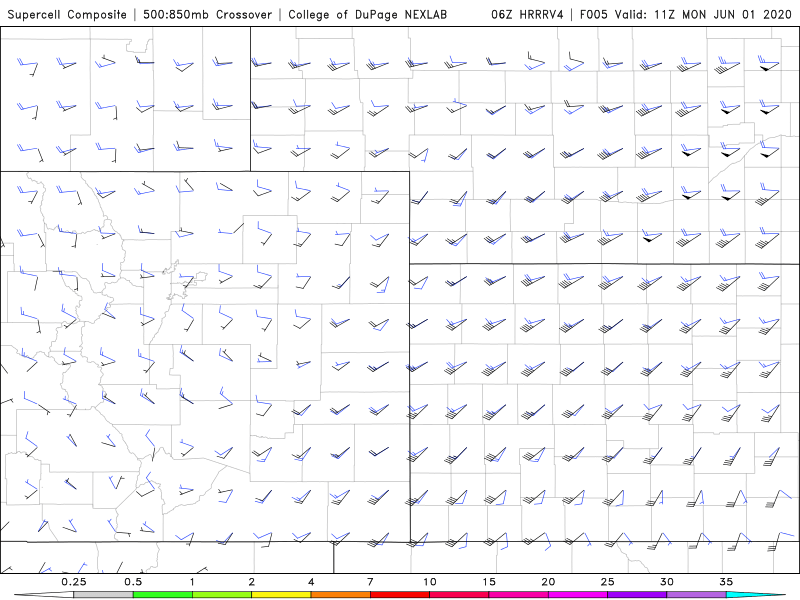Viewport: 800px width, 600px height.
Task: Click the "College of DuPage NEXLAB" text
Action: click(368, 15)
